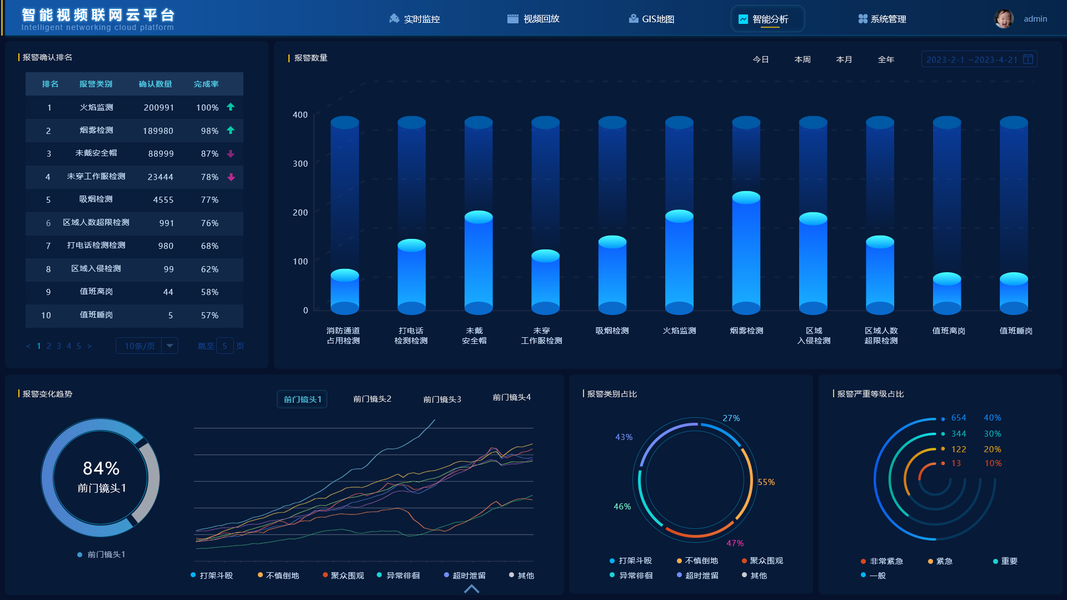Screen dimensions: 1067x600
Task: Click the down arrow on 未戴安全帽 row
Action: point(231,154)
